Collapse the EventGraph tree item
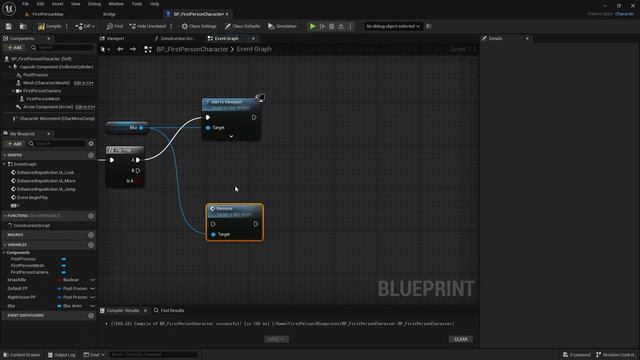640x360 pixels. 5,164
